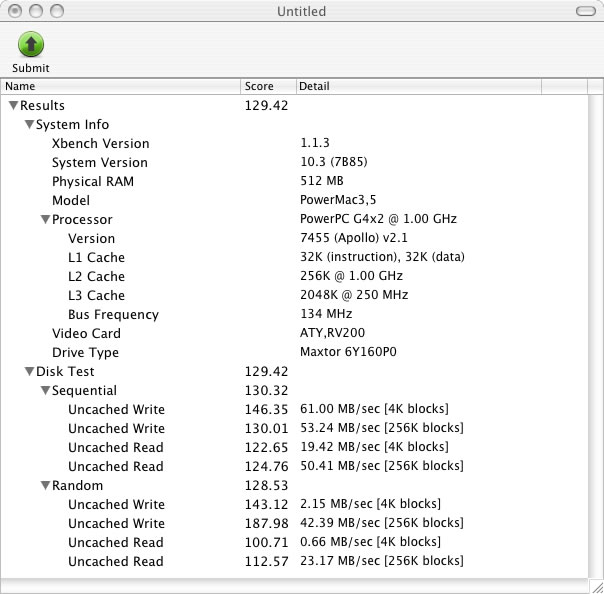
Task: Click the score value 143.12
Action: pyautogui.click(x=267, y=505)
